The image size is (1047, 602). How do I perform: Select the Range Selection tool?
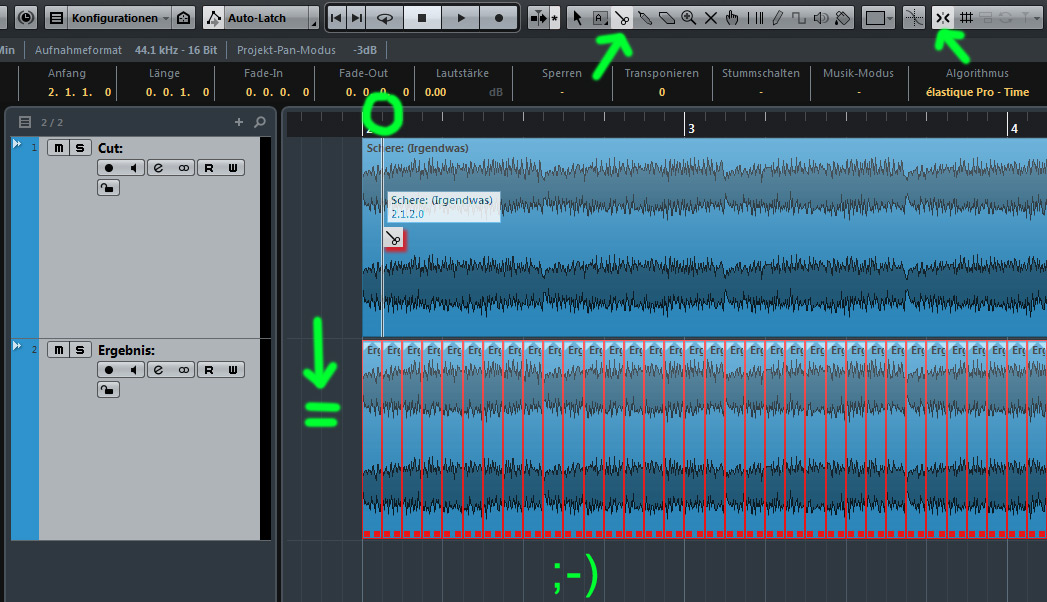click(600, 18)
